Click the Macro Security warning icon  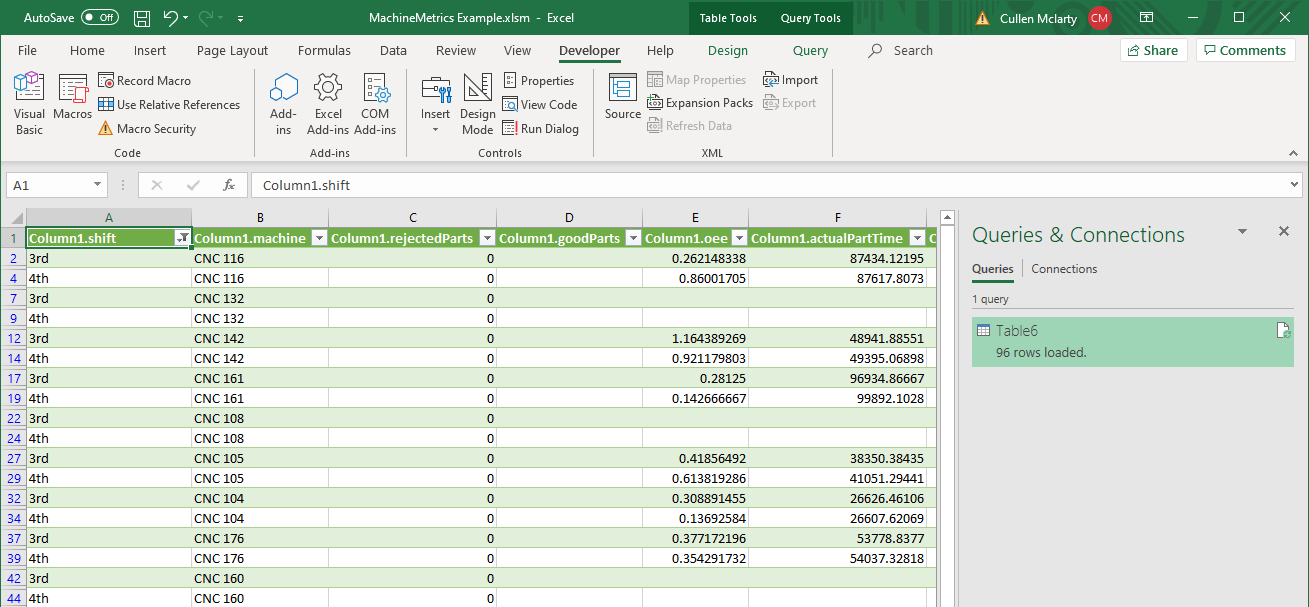pos(106,129)
